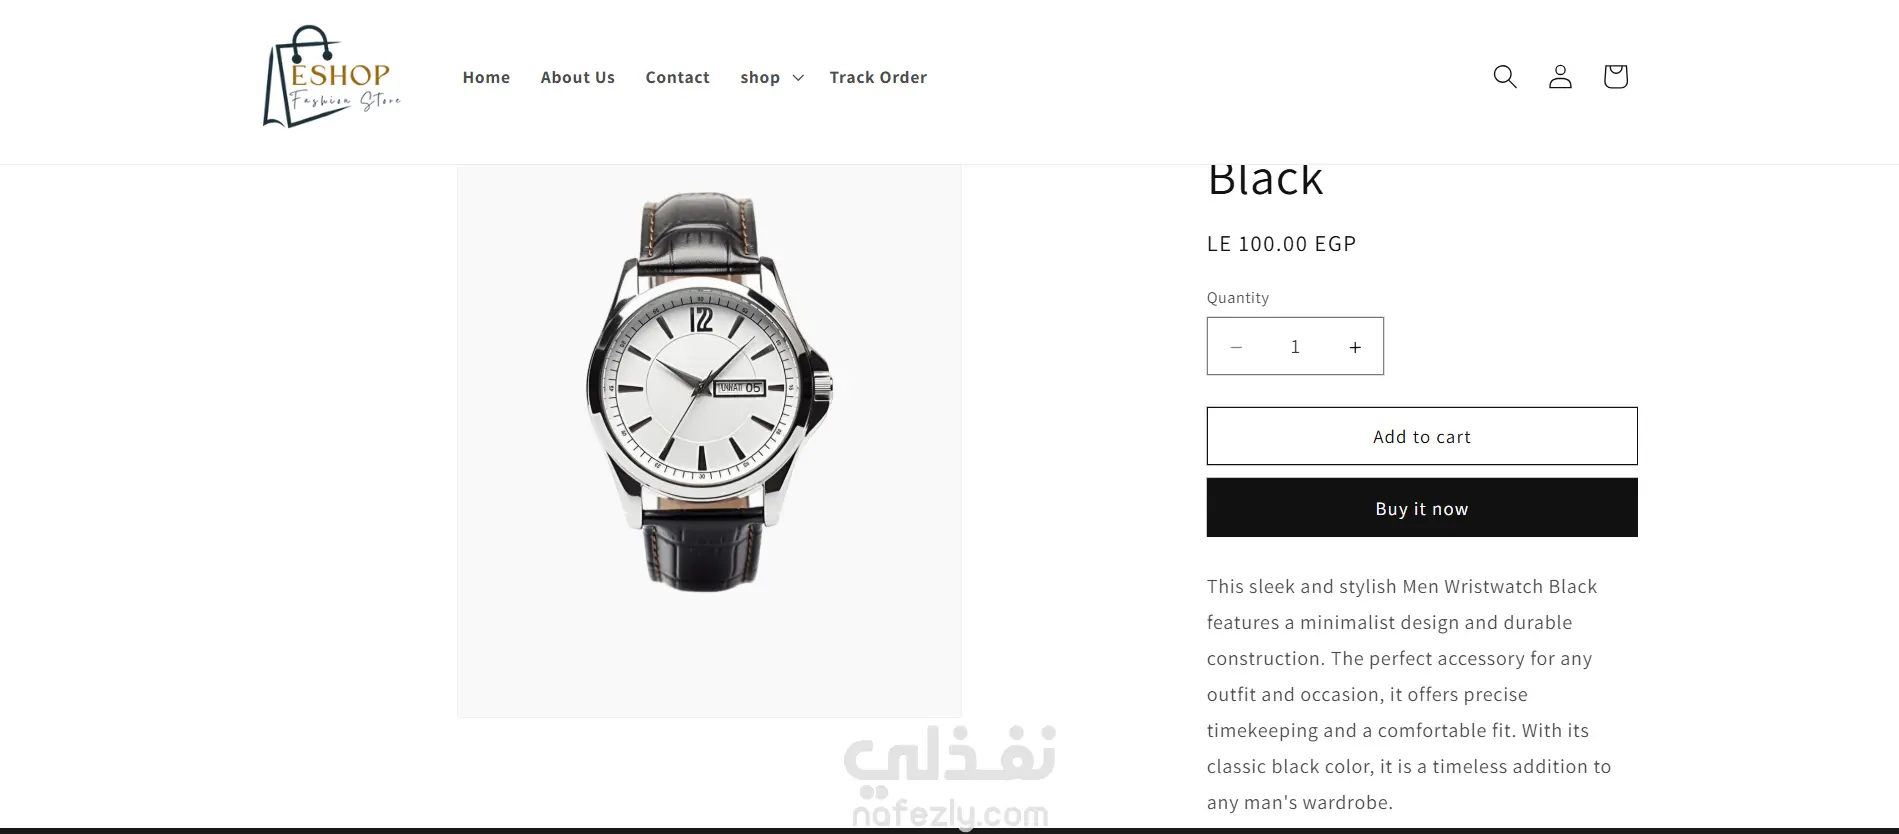Decrease quantity with the minus button
Viewport: 1899px width, 834px height.
tap(1236, 347)
